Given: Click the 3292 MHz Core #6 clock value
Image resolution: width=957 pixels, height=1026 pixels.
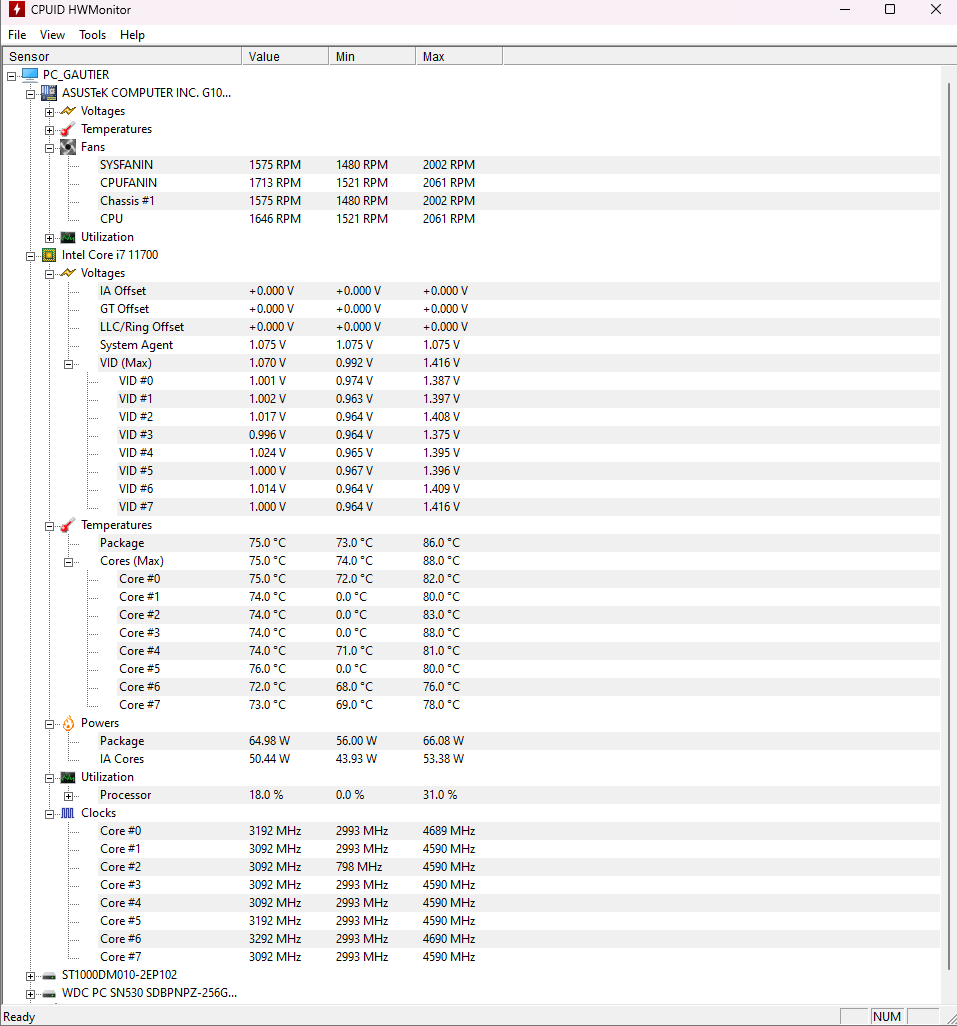Looking at the screenshot, I should (x=275, y=938).
